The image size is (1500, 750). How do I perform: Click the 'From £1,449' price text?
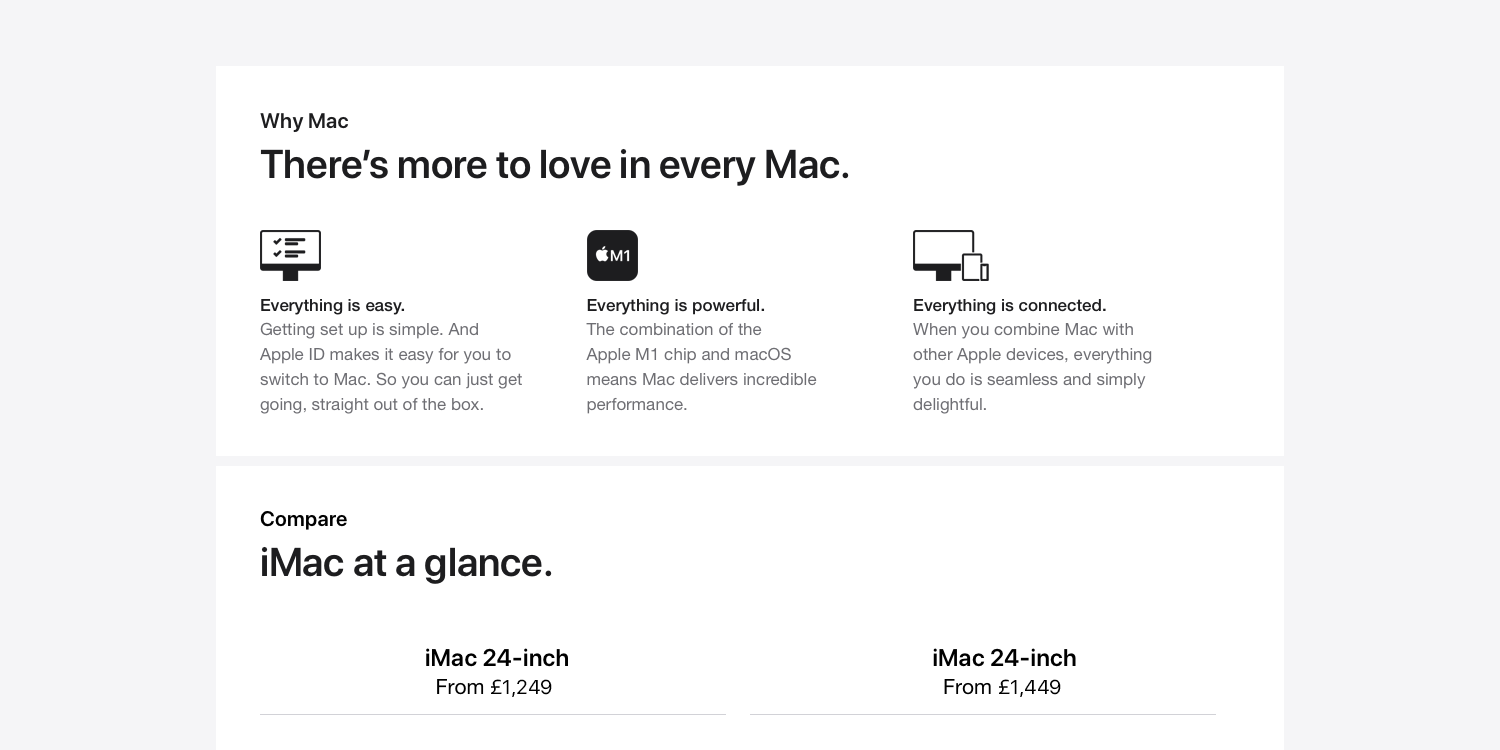pyautogui.click(x=1002, y=687)
